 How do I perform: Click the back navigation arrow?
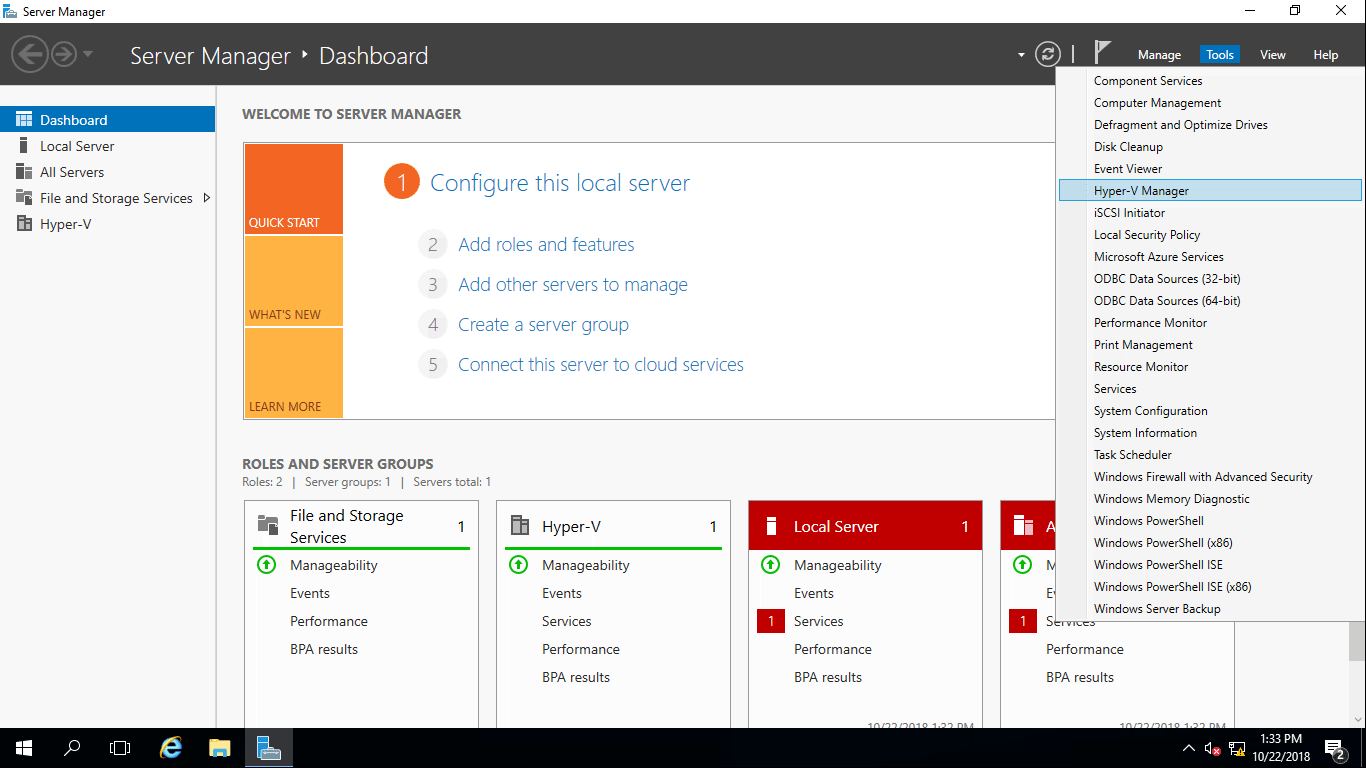(x=31, y=53)
